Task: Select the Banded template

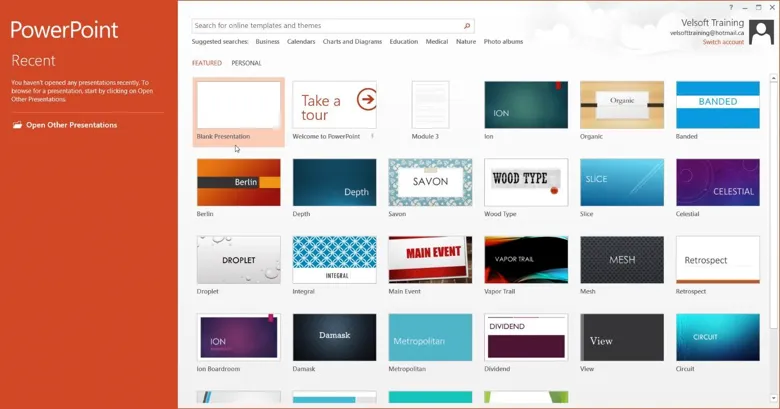Action: point(718,105)
